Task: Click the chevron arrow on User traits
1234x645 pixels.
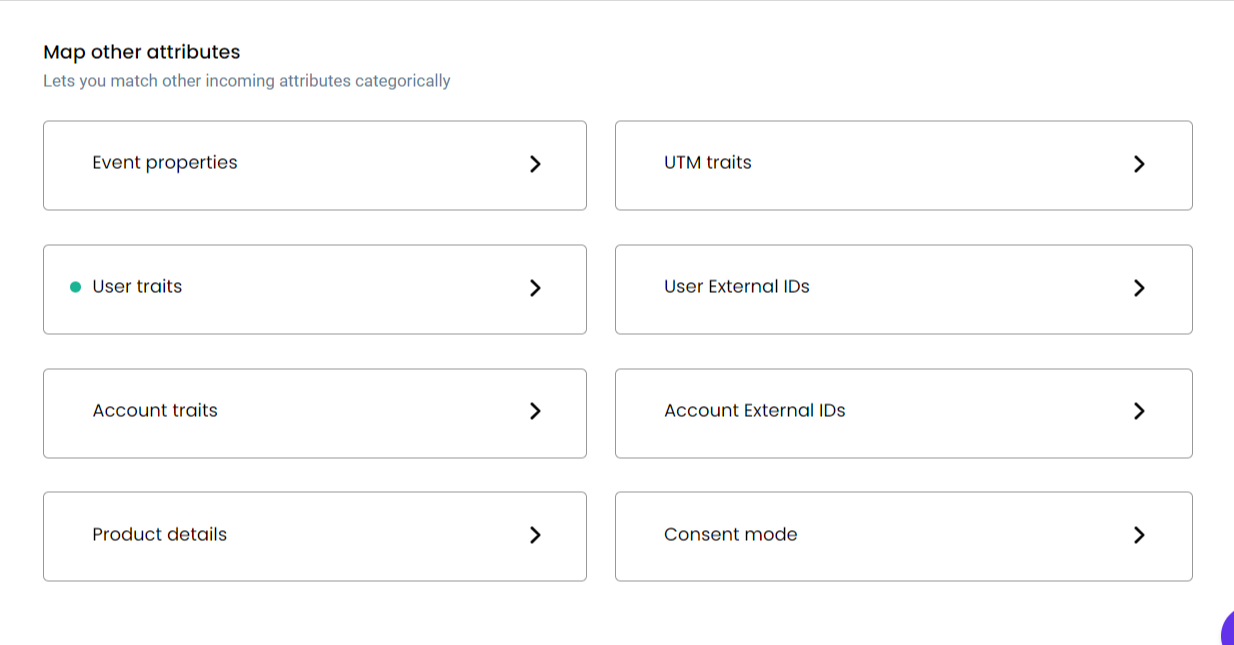Action: click(x=535, y=288)
